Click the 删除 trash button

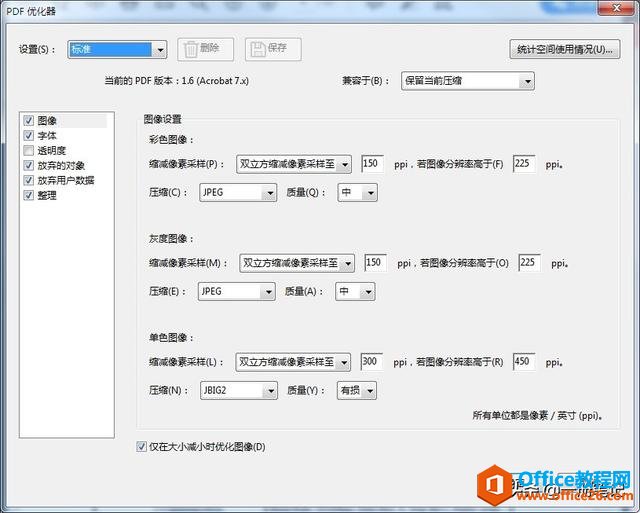coord(205,49)
